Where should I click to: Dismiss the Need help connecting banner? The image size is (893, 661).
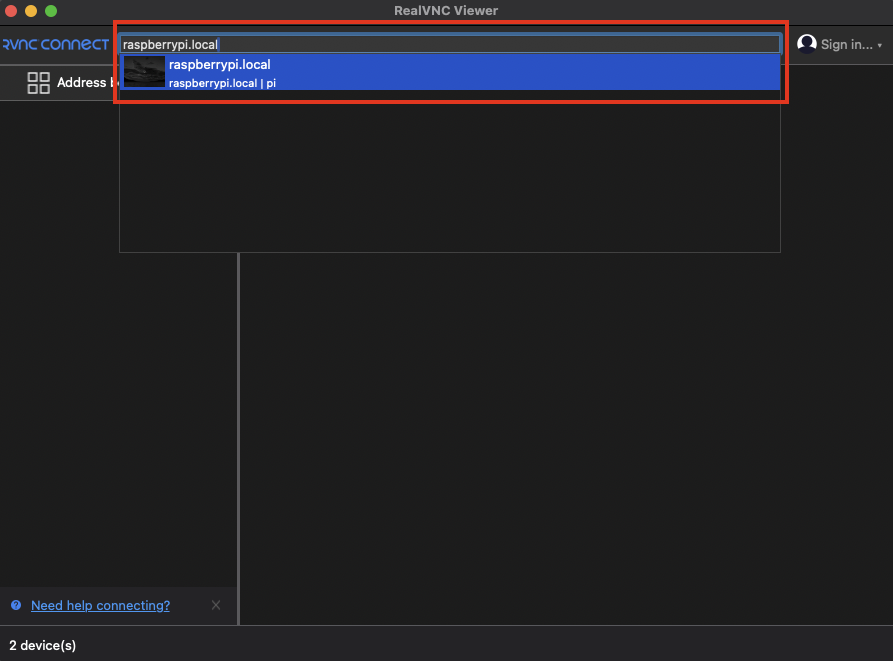tap(216, 605)
